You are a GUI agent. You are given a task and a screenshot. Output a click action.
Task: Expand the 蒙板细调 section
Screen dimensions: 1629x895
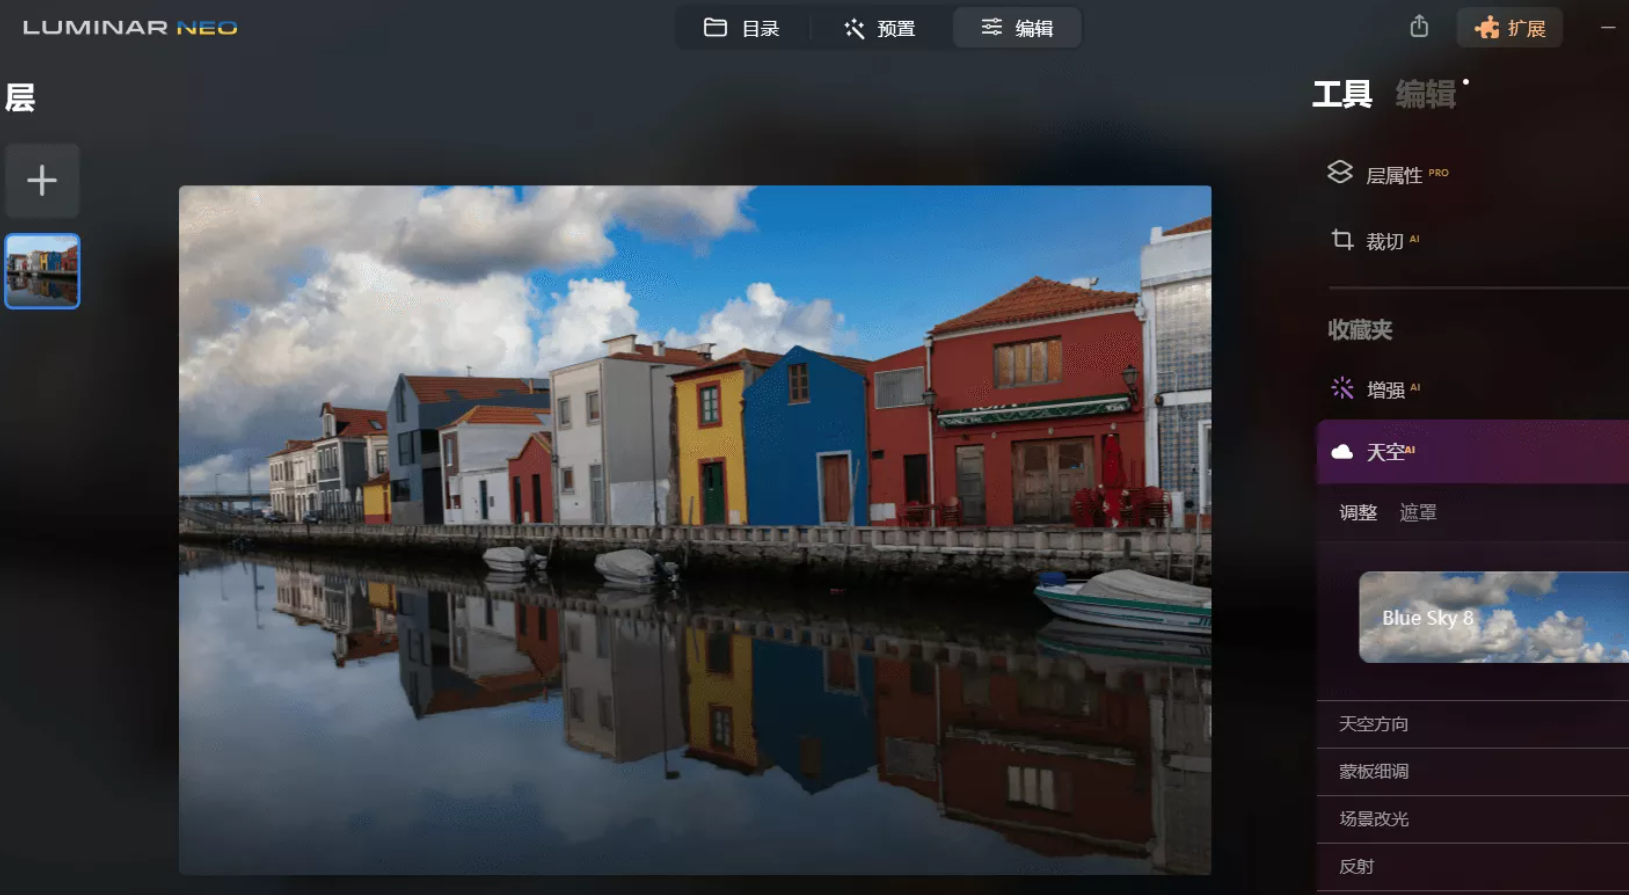tap(1373, 771)
